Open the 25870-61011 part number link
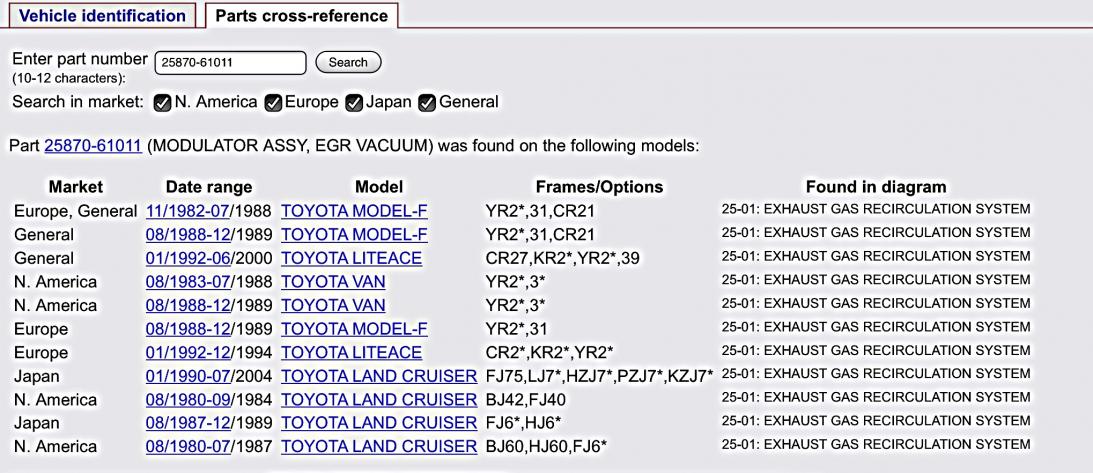 (92, 146)
